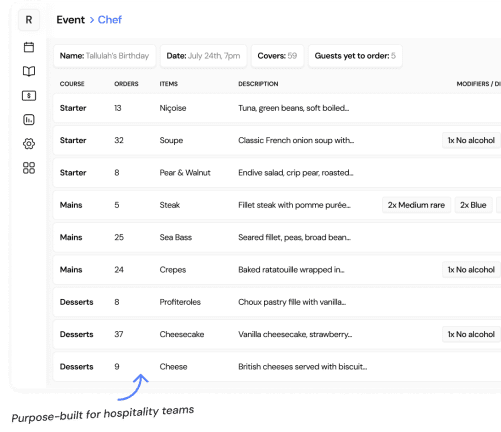501x432 pixels.
Task: Open the calendar icon in sidebar
Action: pos(29,47)
